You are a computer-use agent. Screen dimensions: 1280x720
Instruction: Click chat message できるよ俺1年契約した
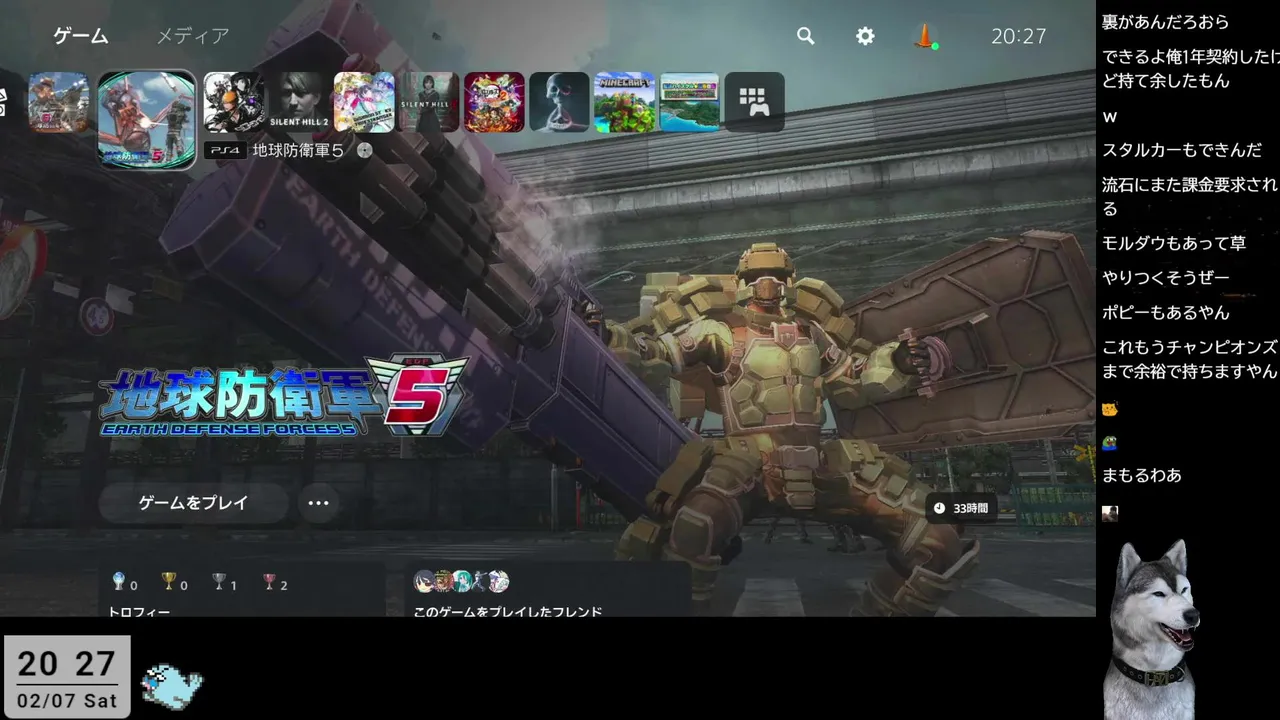click(1190, 69)
